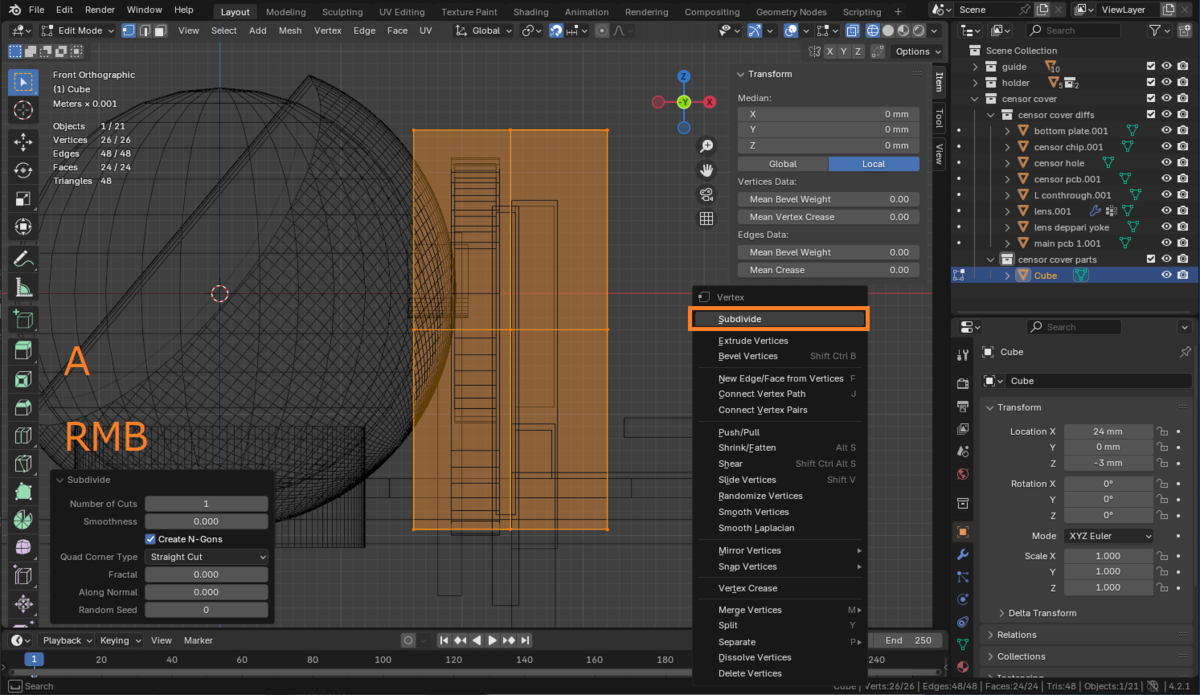Toggle camera view icon in viewport
The width and height of the screenshot is (1200, 695).
click(x=706, y=194)
